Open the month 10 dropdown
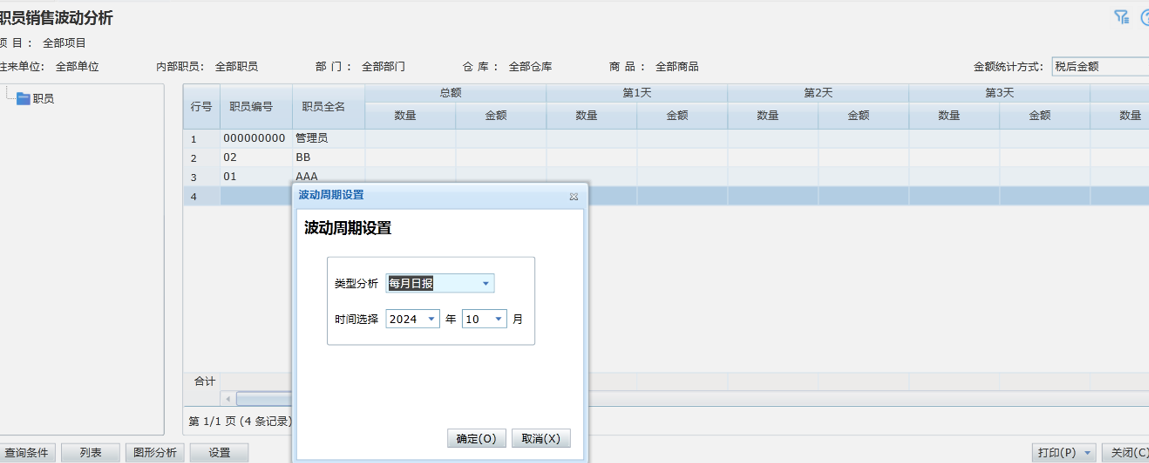Image resolution: width=1149 pixels, height=463 pixels. tap(498, 319)
